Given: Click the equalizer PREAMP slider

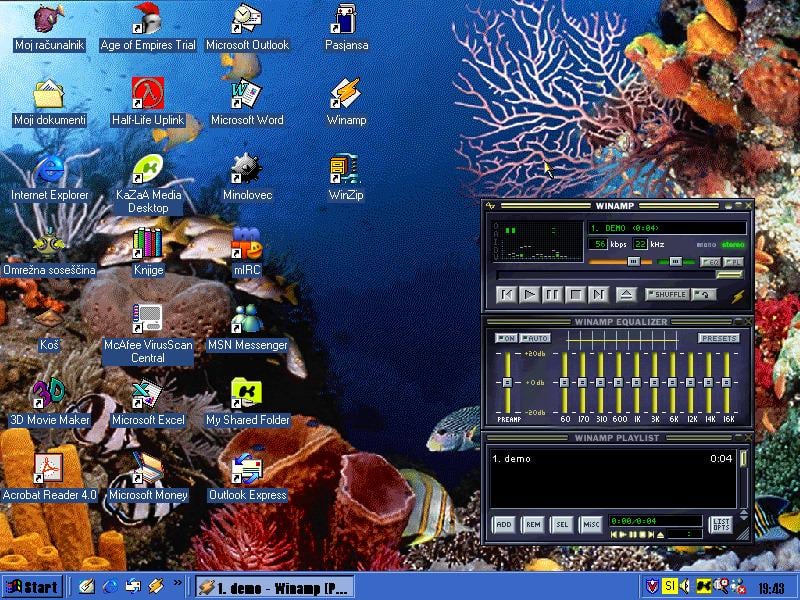Looking at the screenshot, I should point(507,382).
